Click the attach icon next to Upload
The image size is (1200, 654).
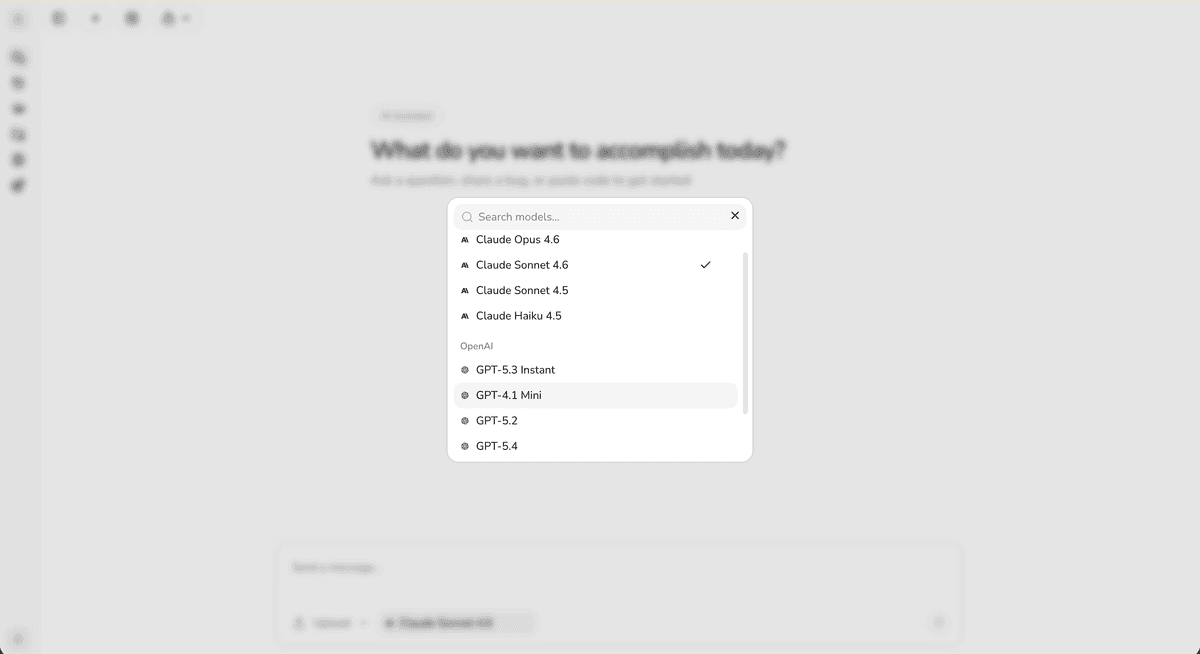(x=297, y=622)
